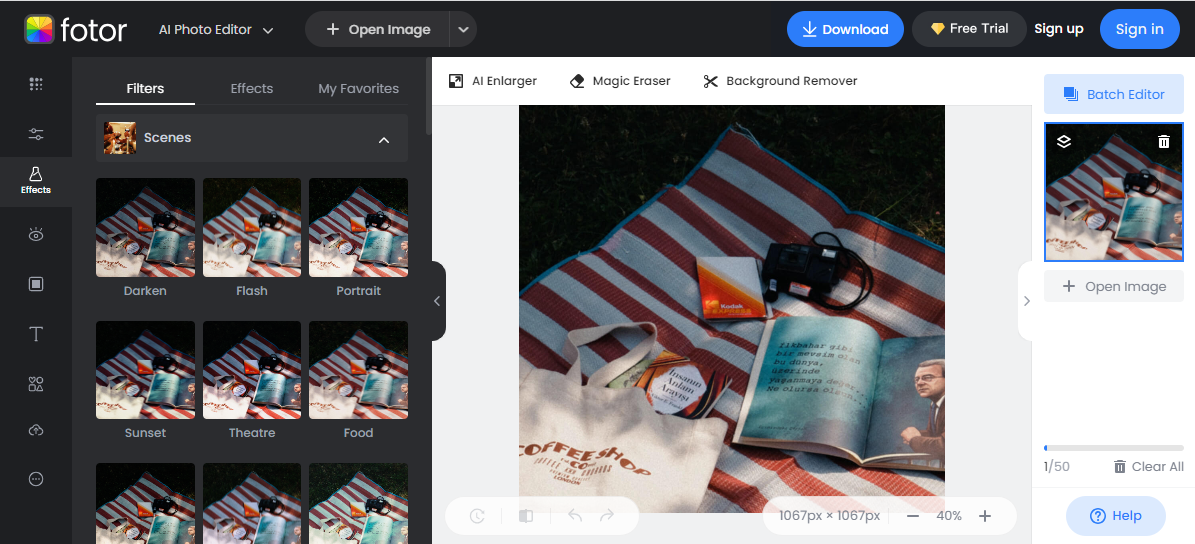Apply the Theatre filter thumbnail

click(251, 370)
